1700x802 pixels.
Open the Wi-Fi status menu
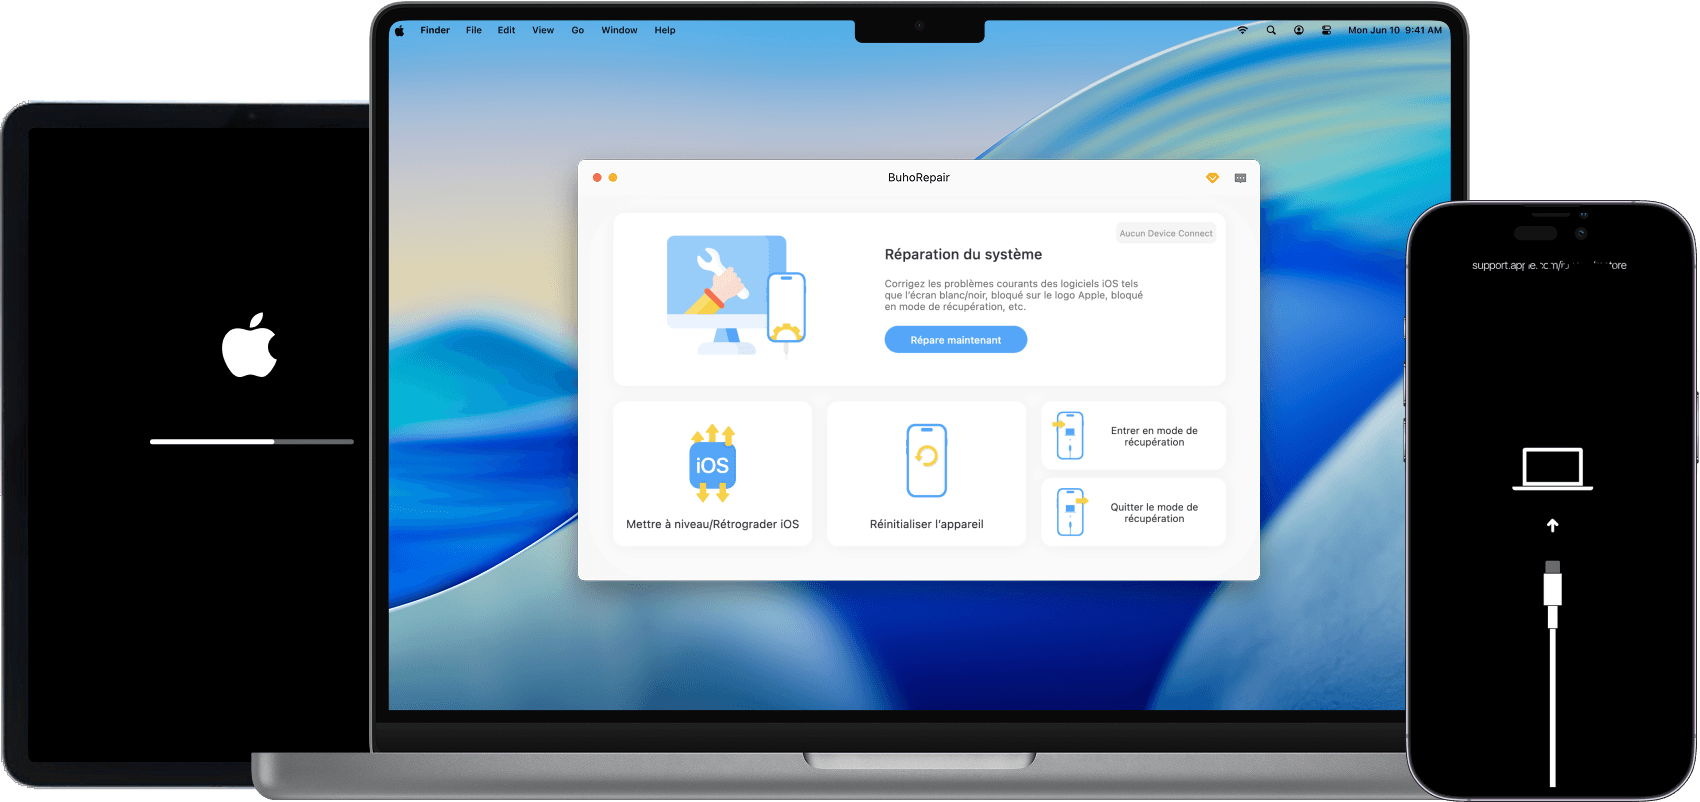pyautogui.click(x=1243, y=31)
